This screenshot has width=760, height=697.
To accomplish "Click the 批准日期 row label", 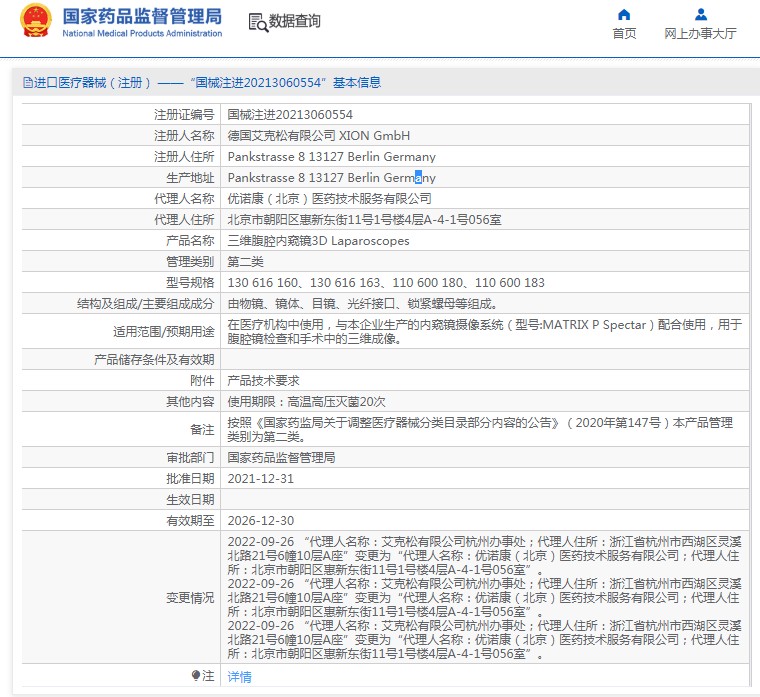I will point(190,478).
